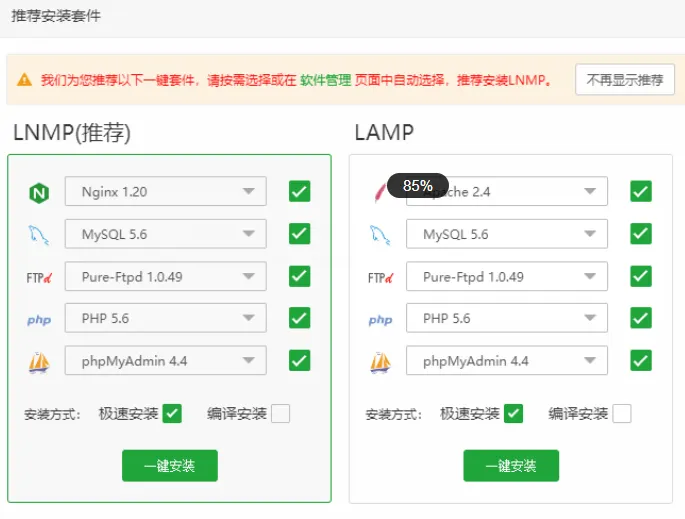Click the LNMP(推荐) heading
Screen dimensions: 685x519
click(72, 132)
